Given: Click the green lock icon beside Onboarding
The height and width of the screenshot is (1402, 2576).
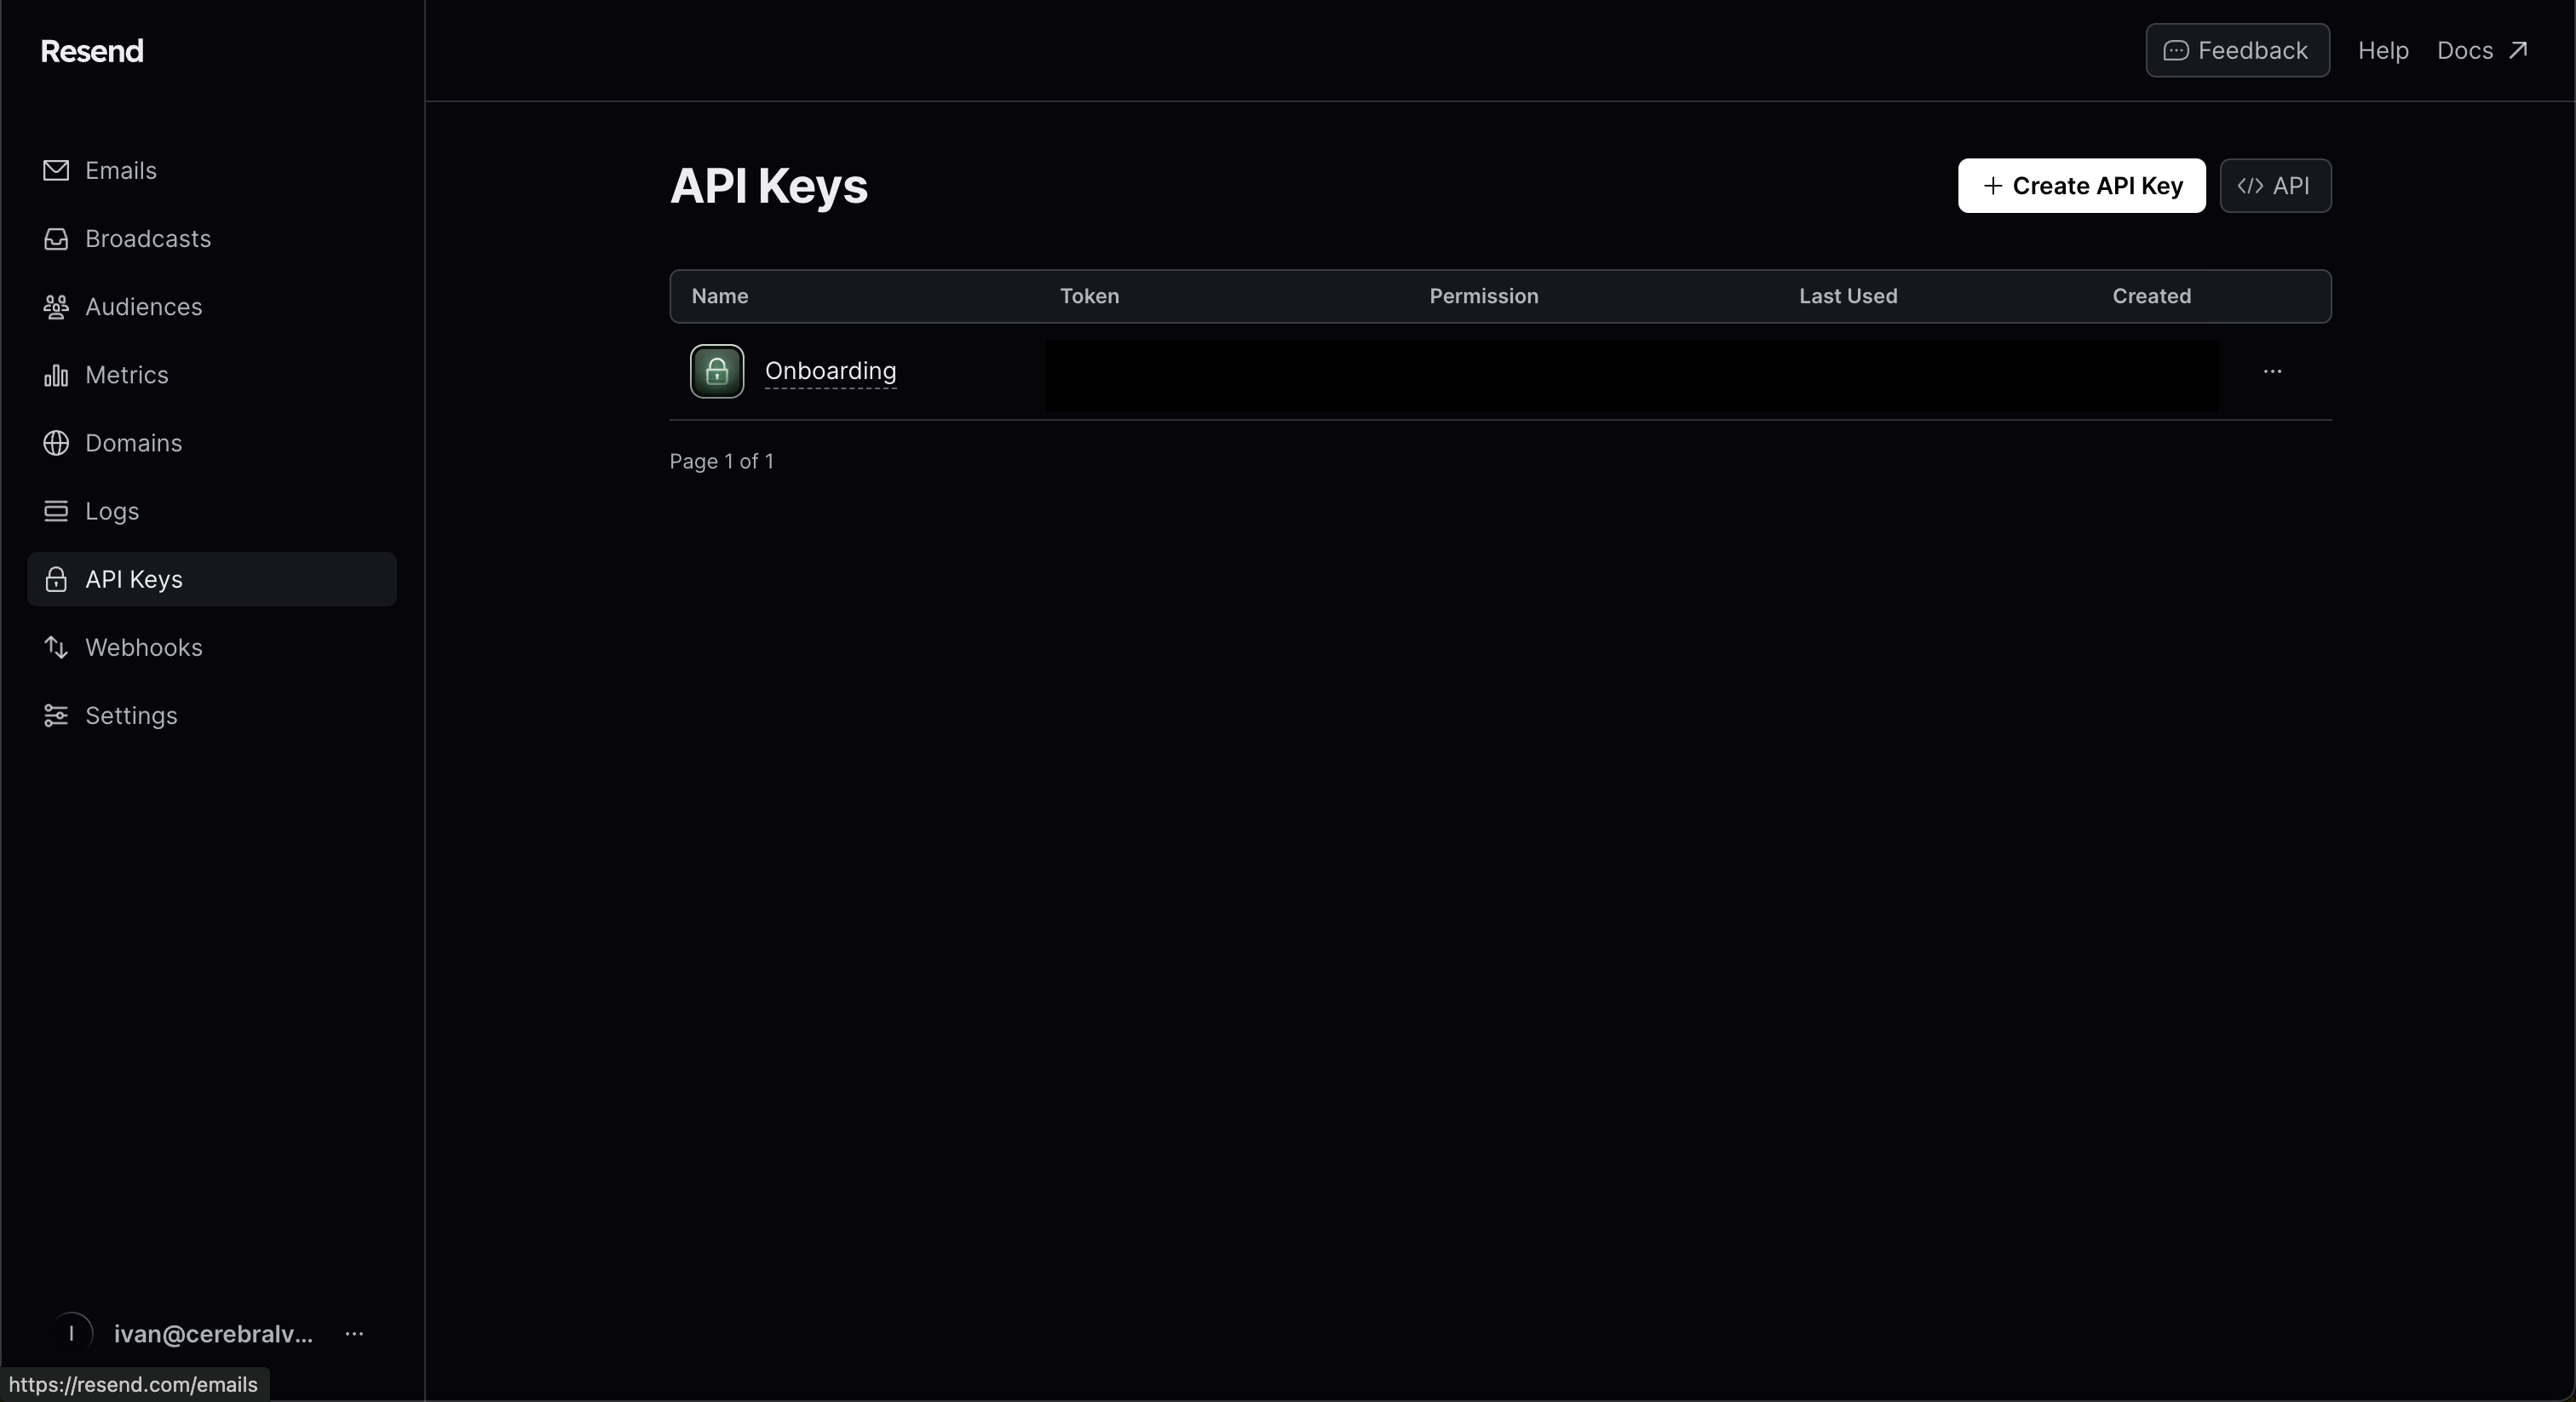Looking at the screenshot, I should tap(717, 371).
